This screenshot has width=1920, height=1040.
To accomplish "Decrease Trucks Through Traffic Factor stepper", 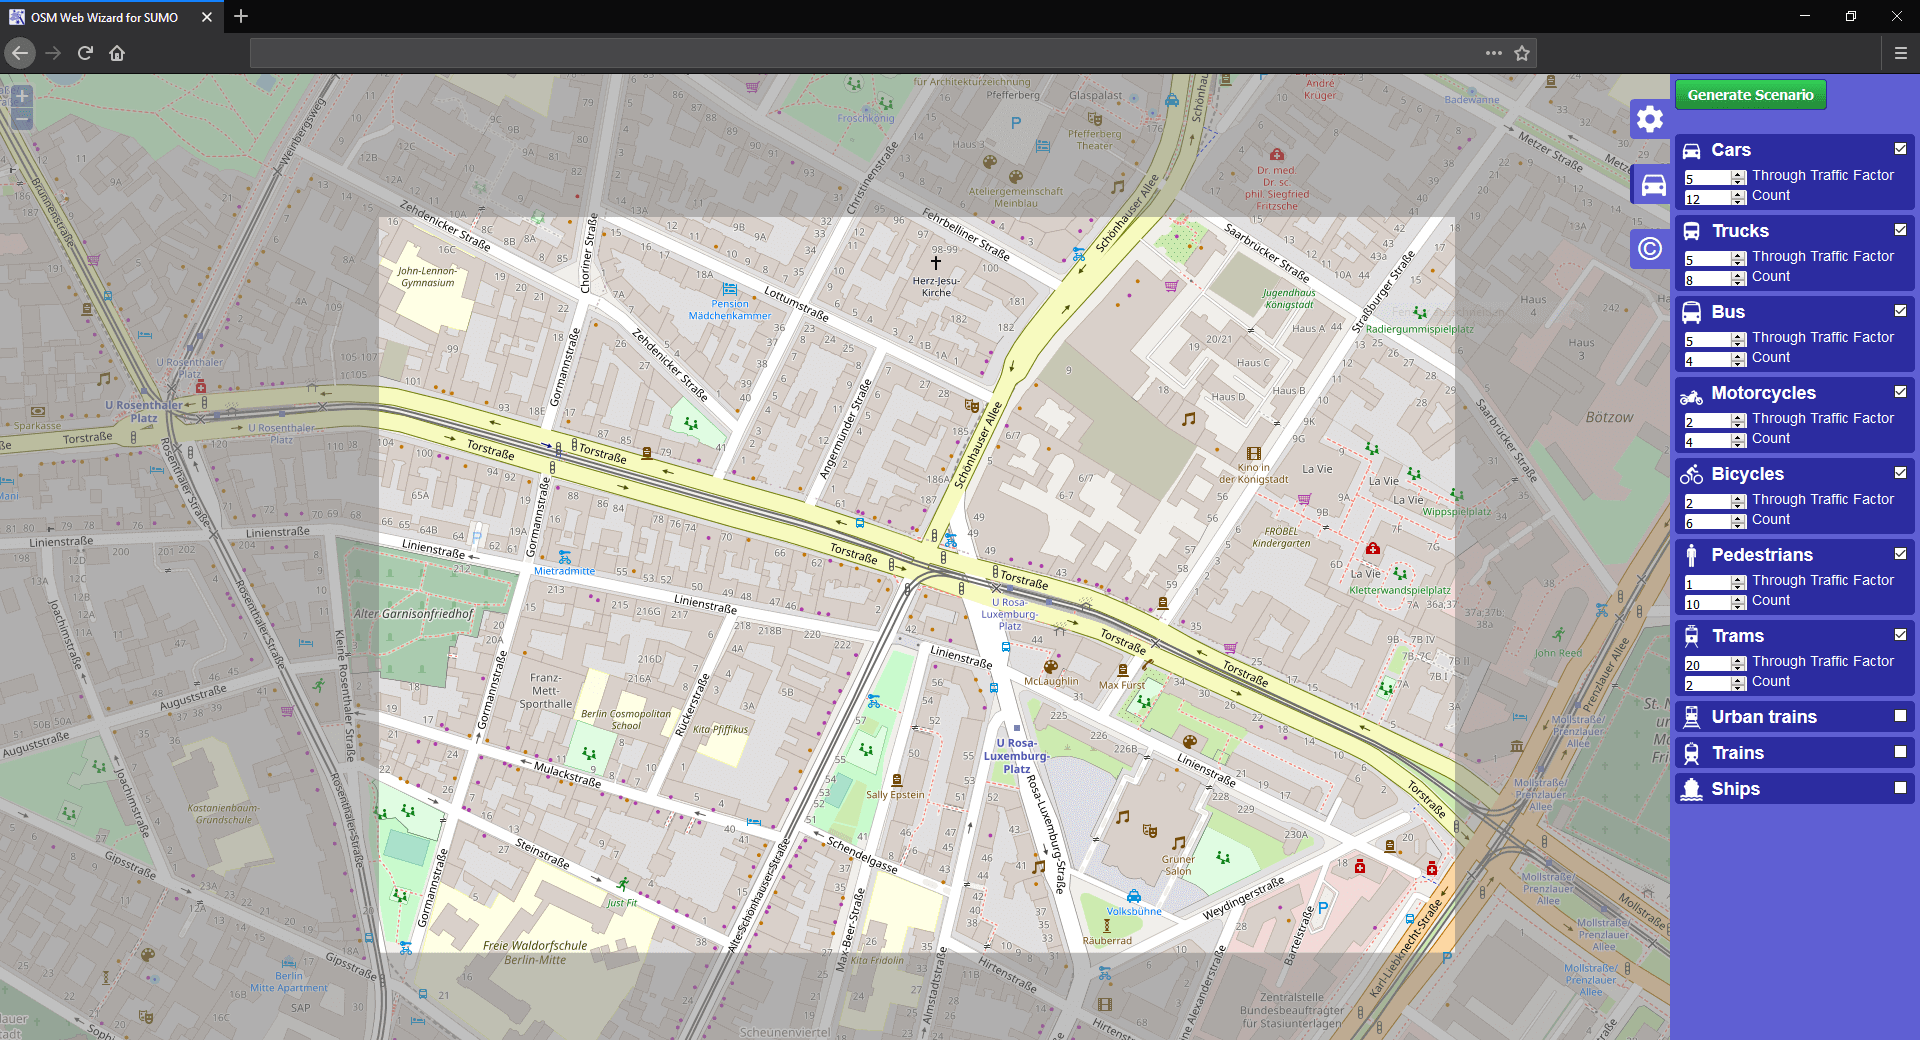I will click(1739, 263).
